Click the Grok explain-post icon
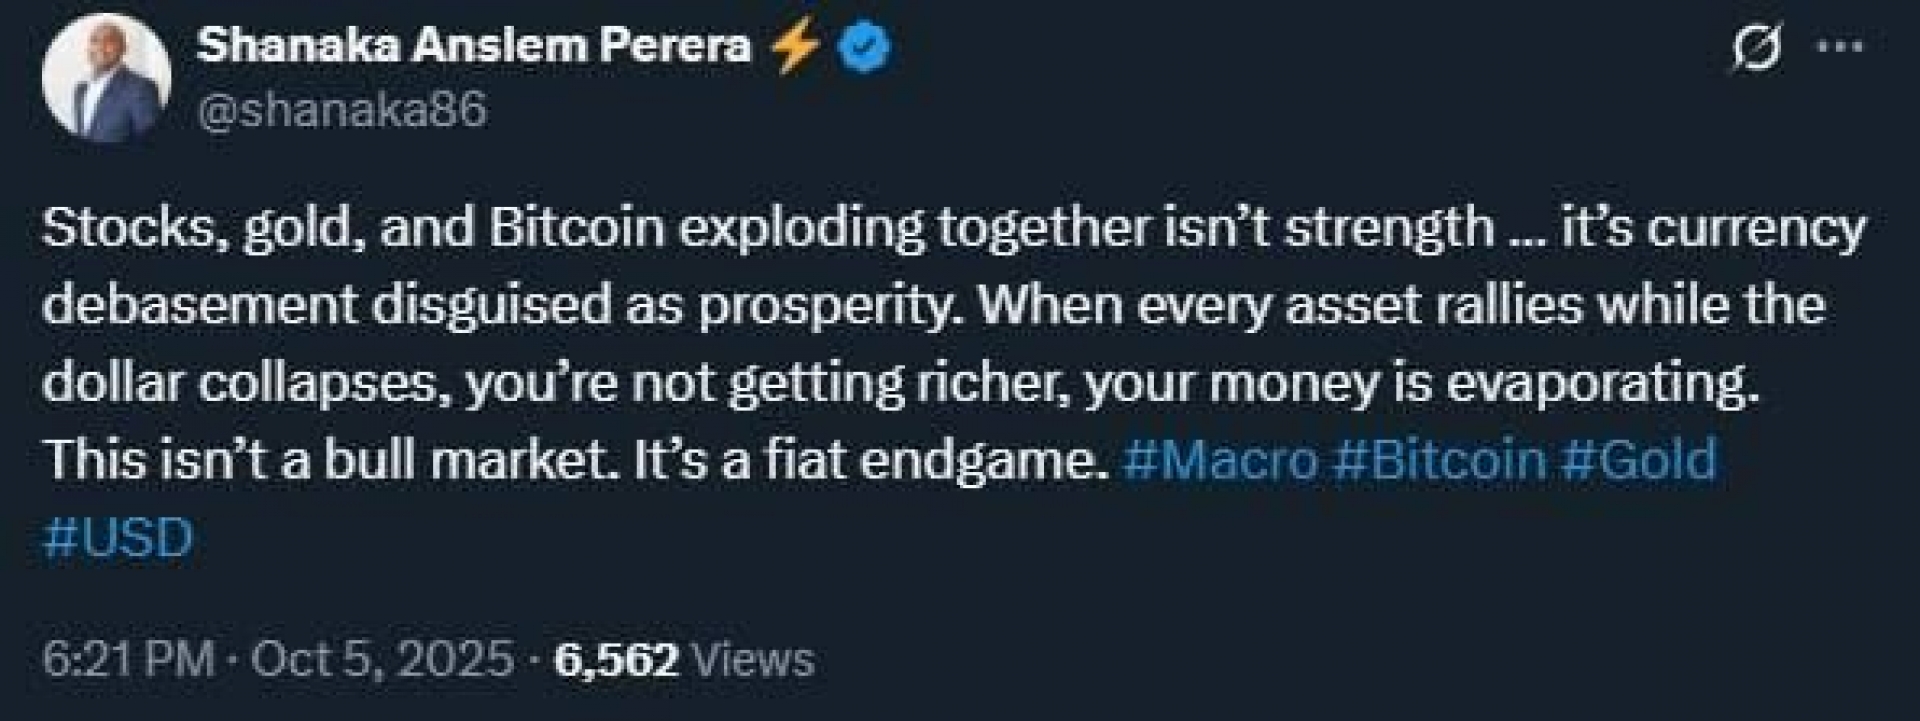 point(1756,47)
